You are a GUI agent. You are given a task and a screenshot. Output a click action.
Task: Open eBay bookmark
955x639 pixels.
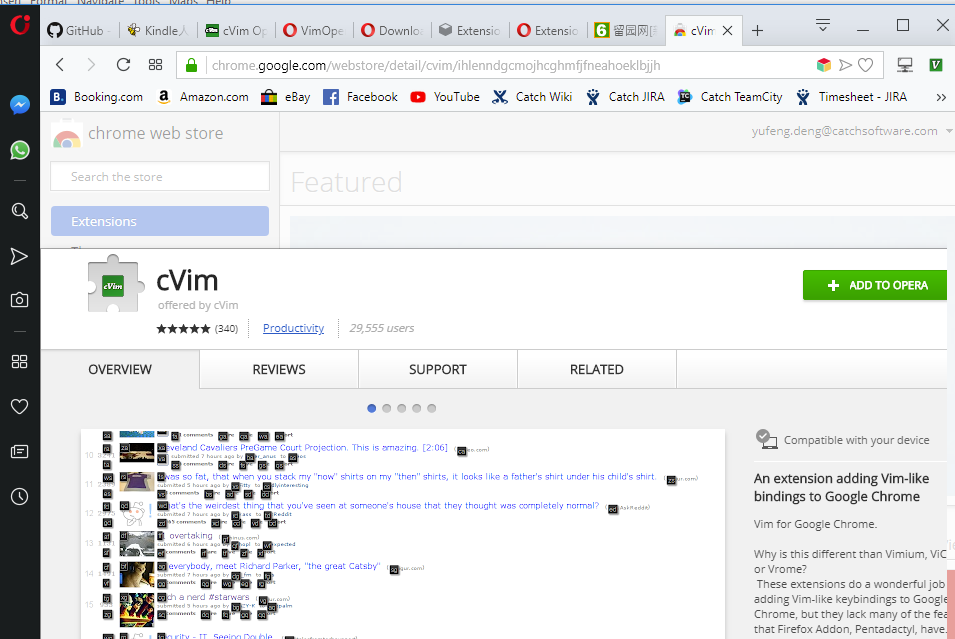tap(286, 97)
